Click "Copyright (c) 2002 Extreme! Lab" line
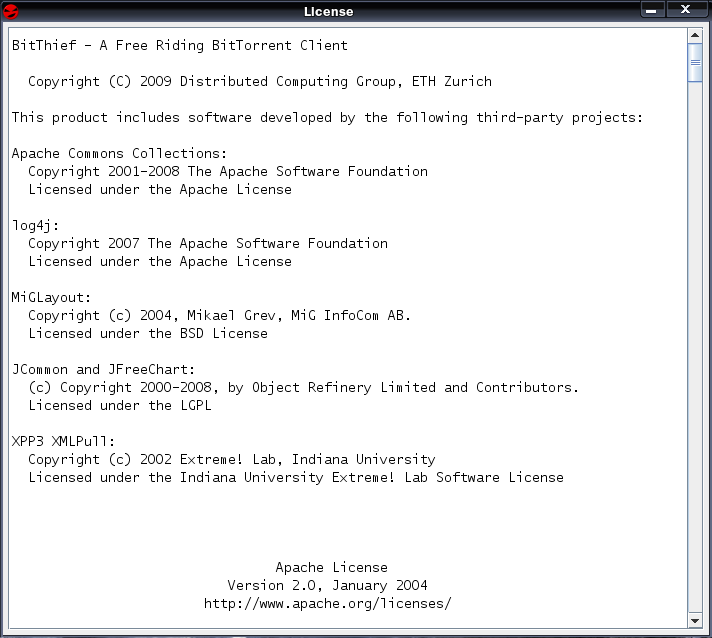This screenshot has width=712, height=638. pos(232,460)
